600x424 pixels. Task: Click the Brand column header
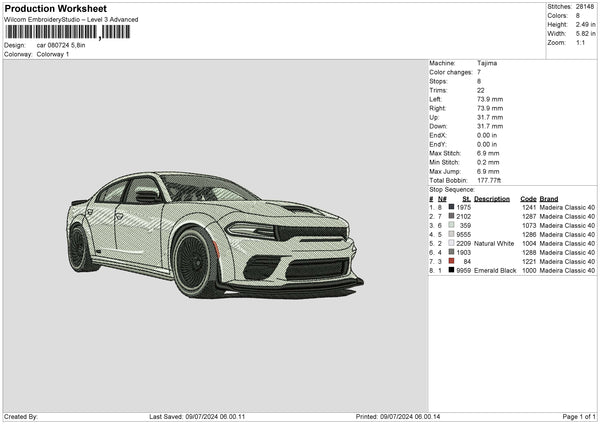click(x=549, y=198)
